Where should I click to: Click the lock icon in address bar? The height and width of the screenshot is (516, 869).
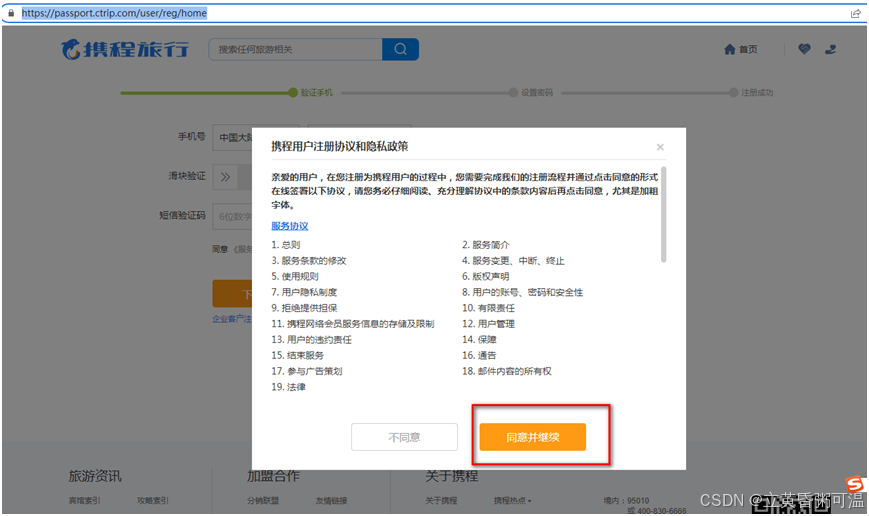11,13
